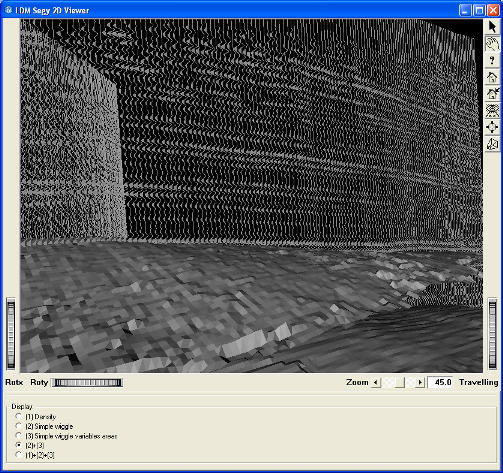This screenshot has width=503, height=473.
Task: Click the View All eye icon
Action: (x=492, y=111)
